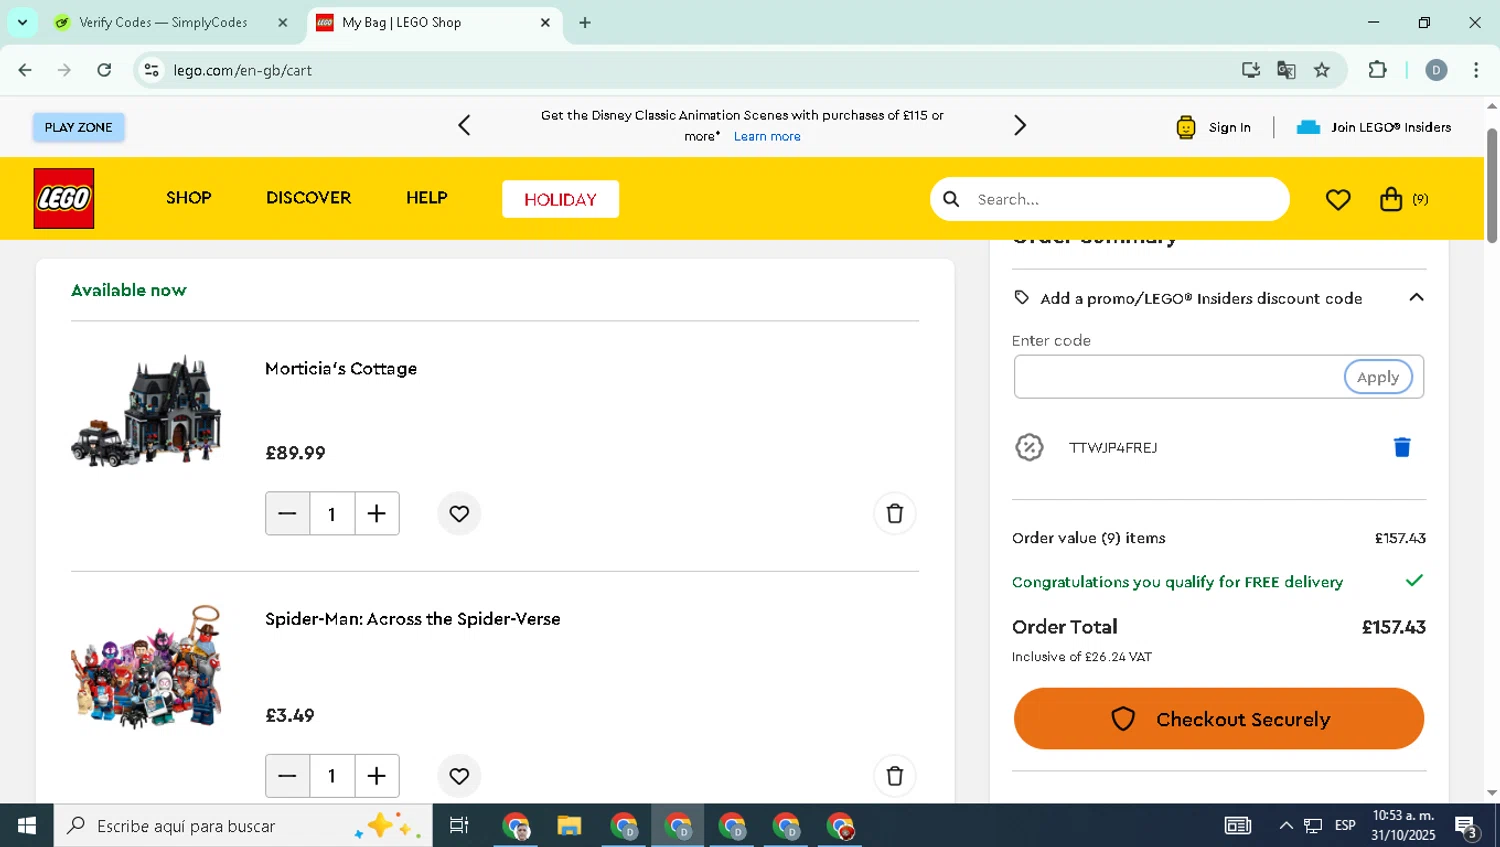1500x847 pixels.
Task: Open the Google Translate page icon
Action: coord(1286,70)
